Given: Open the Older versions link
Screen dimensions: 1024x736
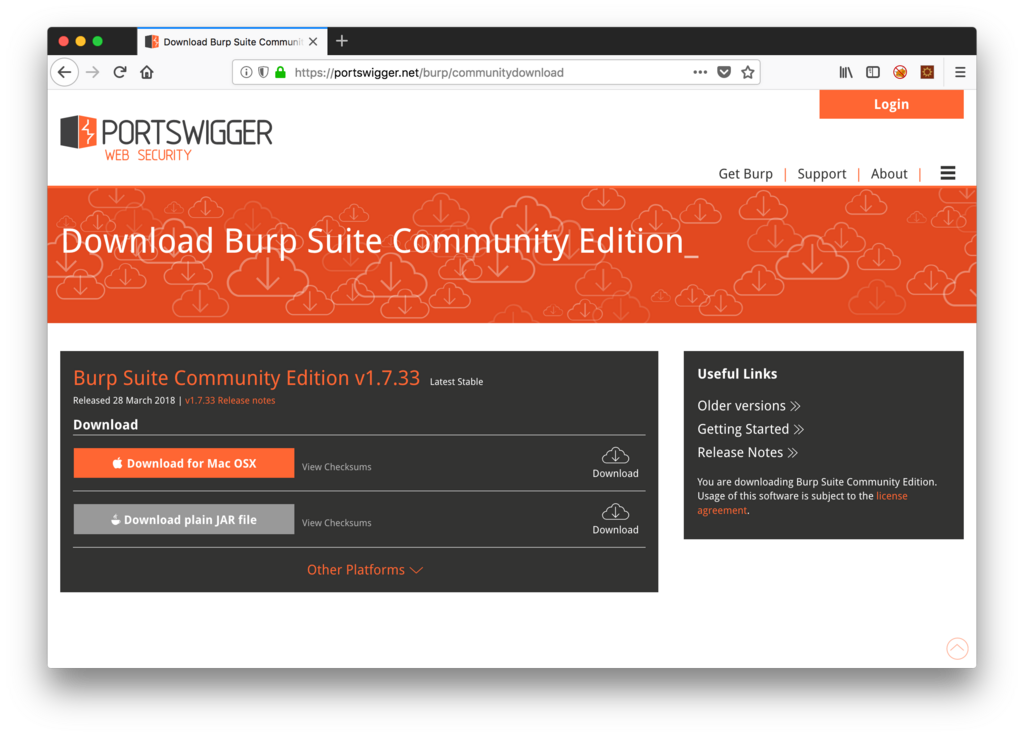Looking at the screenshot, I should pos(748,406).
